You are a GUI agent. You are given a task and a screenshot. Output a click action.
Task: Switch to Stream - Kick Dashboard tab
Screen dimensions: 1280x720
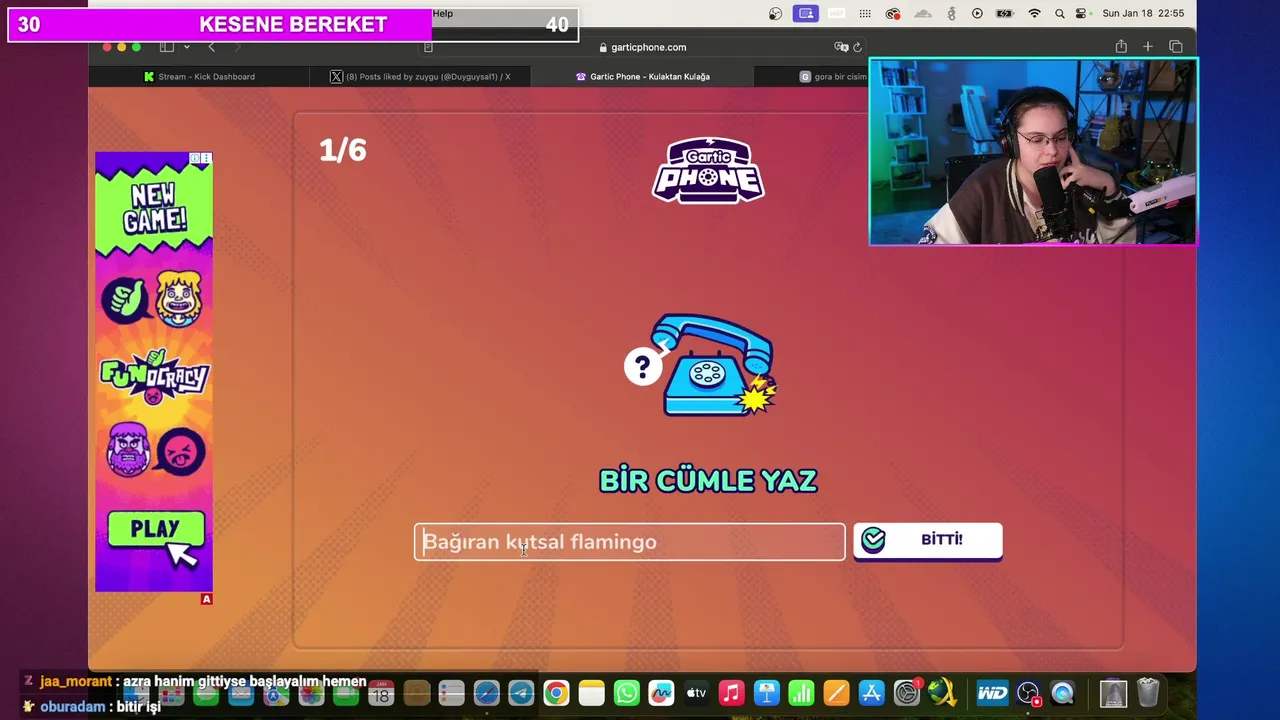coord(199,76)
